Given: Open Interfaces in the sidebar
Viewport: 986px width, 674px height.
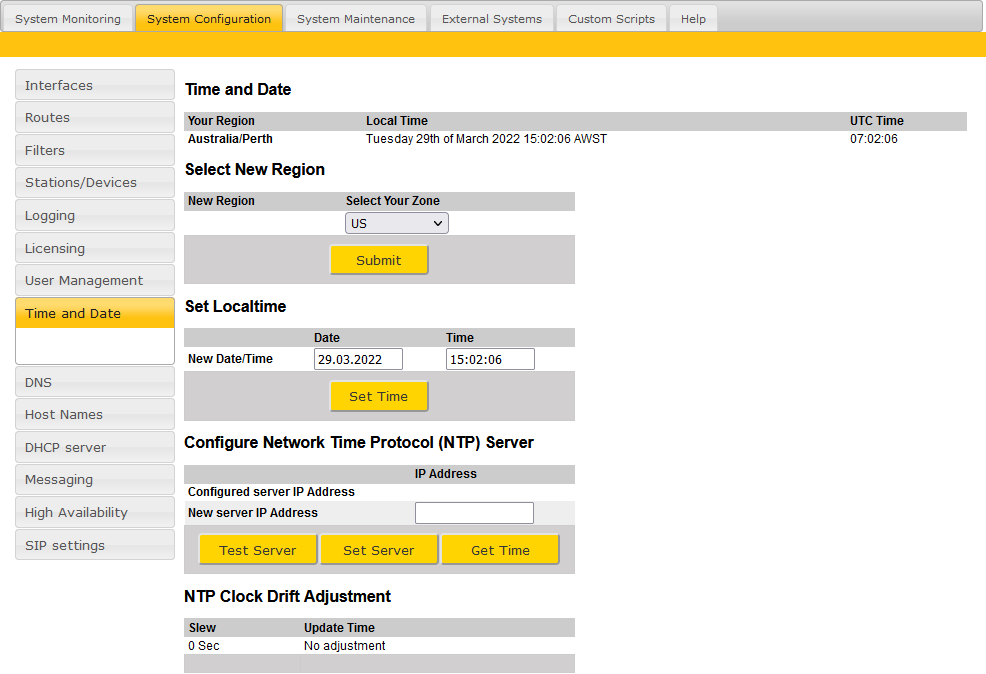Looking at the screenshot, I should click(95, 85).
